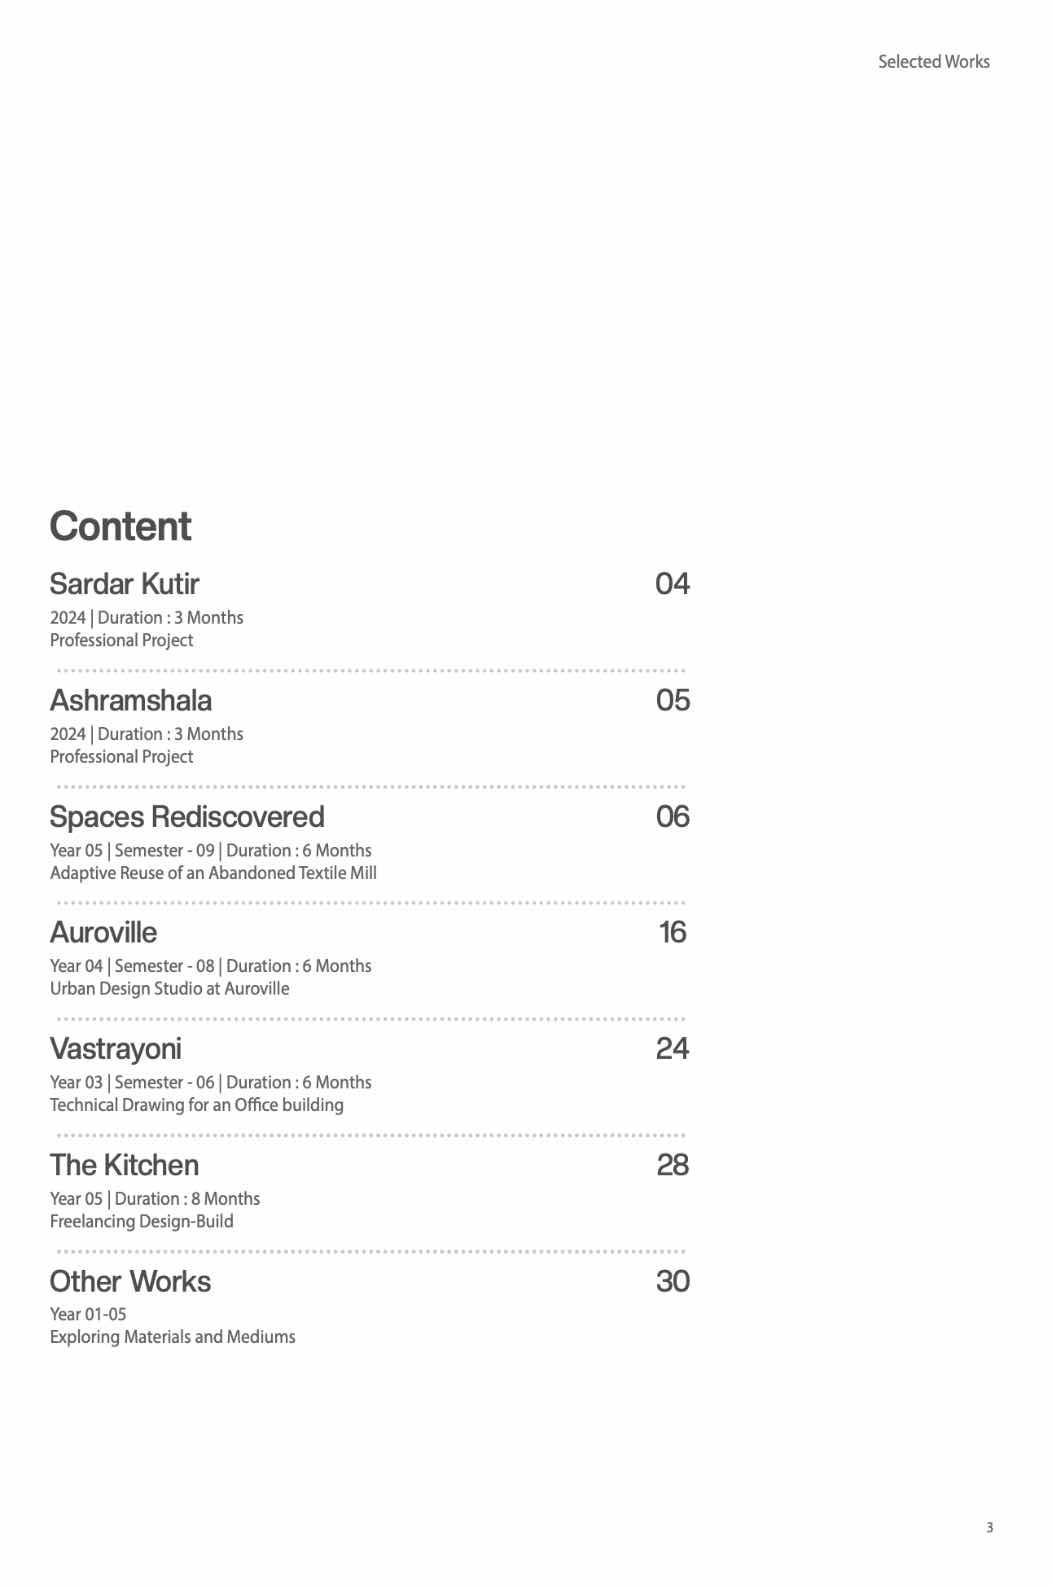Click page number 28 for The Kitchen

tap(672, 1165)
